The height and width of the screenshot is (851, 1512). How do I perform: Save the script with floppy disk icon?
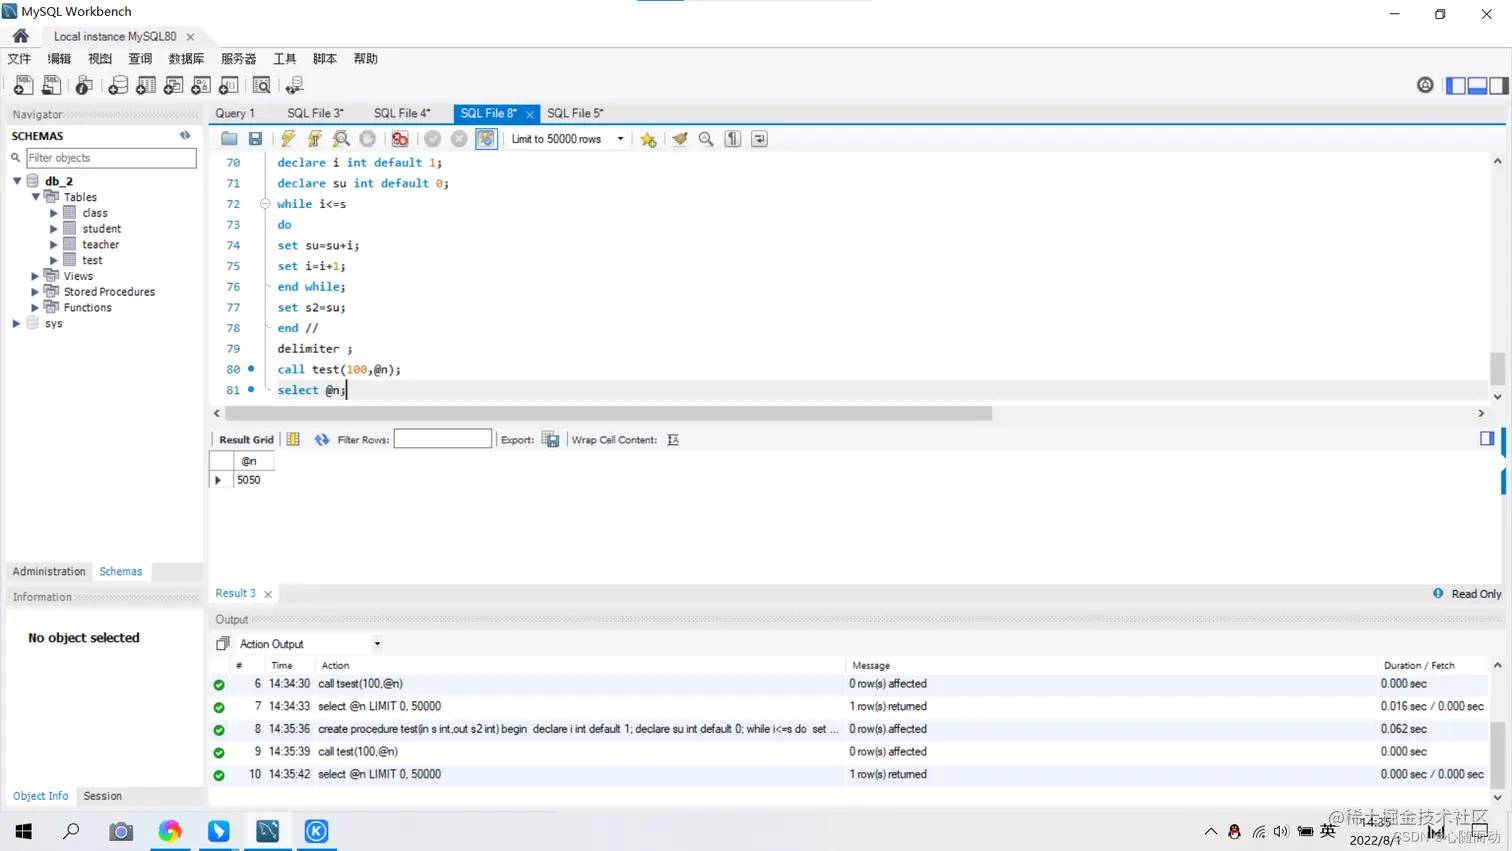(x=256, y=139)
